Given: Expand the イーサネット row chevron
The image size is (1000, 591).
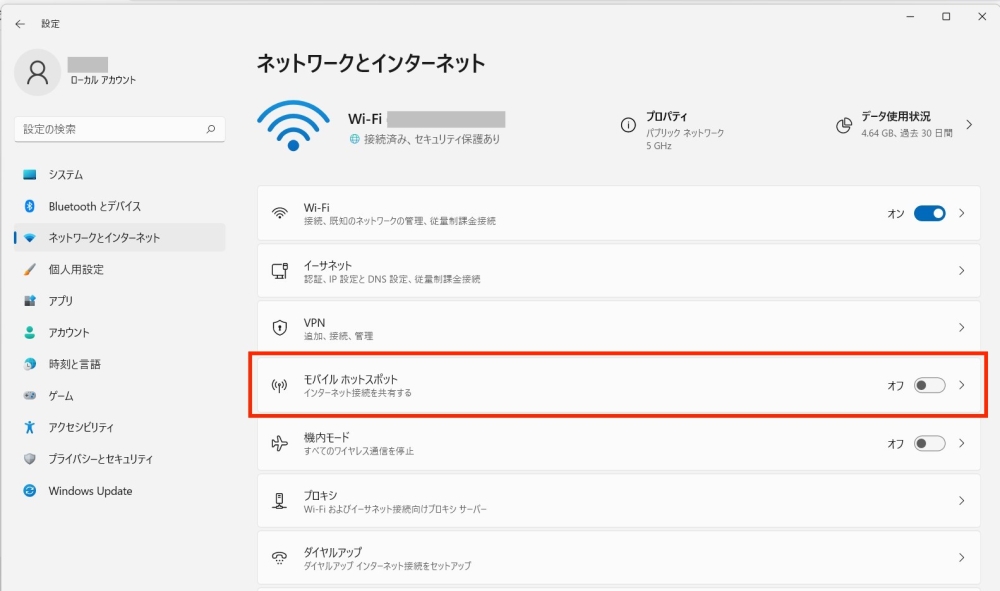Looking at the screenshot, I should click(x=962, y=271).
